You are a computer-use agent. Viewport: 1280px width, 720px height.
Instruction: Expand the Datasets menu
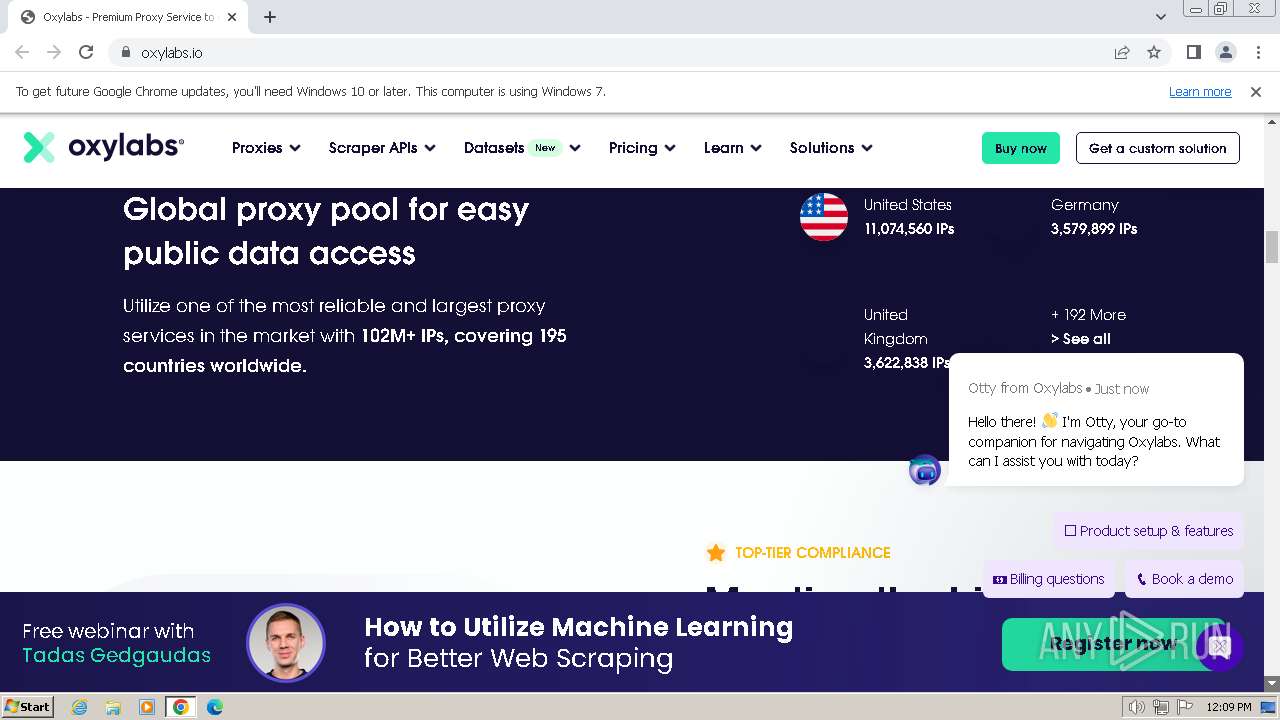pyautogui.click(x=522, y=148)
